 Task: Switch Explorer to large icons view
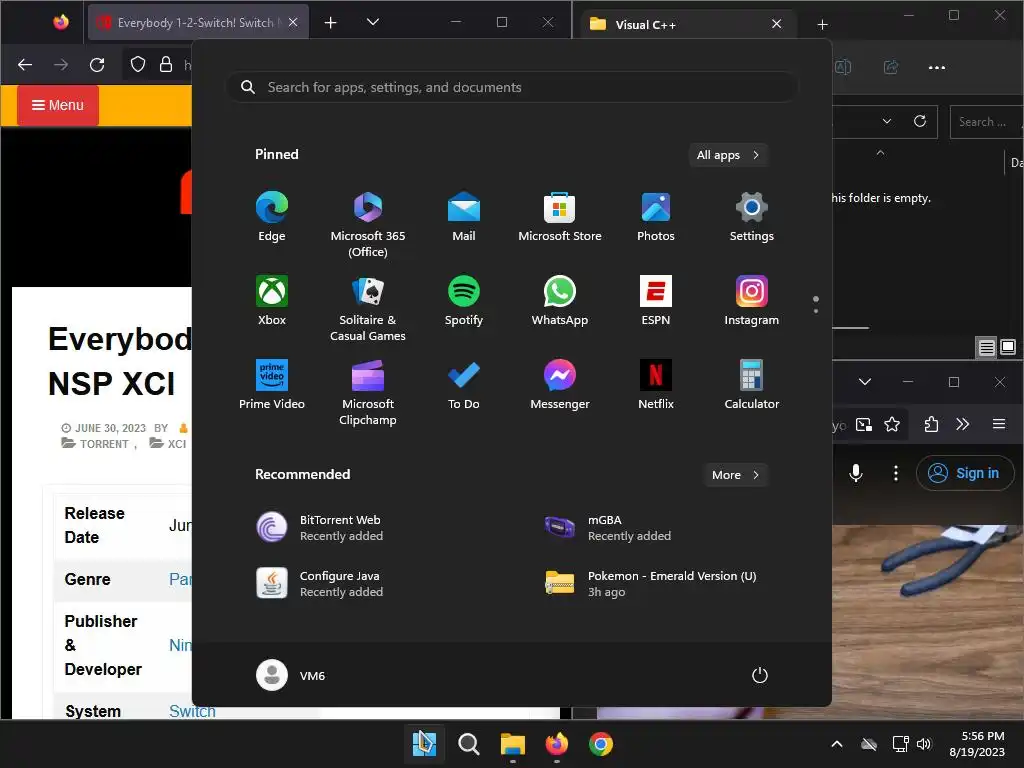click(x=1008, y=347)
